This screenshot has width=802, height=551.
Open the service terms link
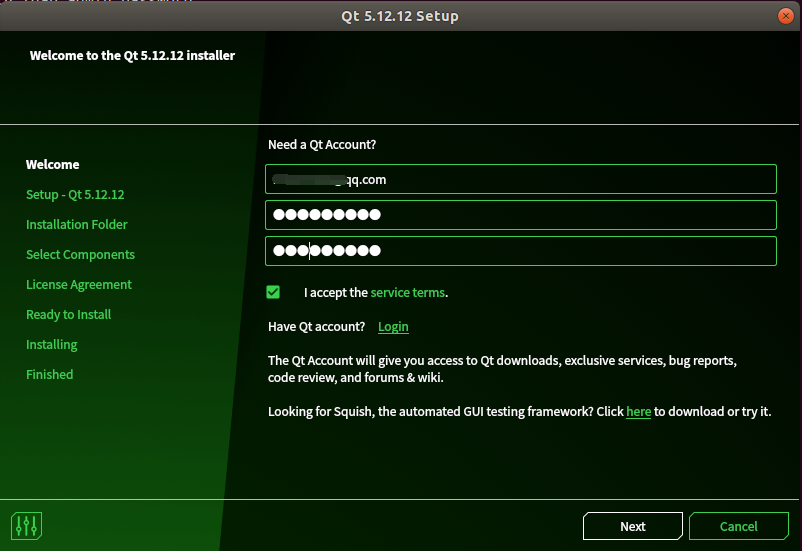pyautogui.click(x=408, y=292)
